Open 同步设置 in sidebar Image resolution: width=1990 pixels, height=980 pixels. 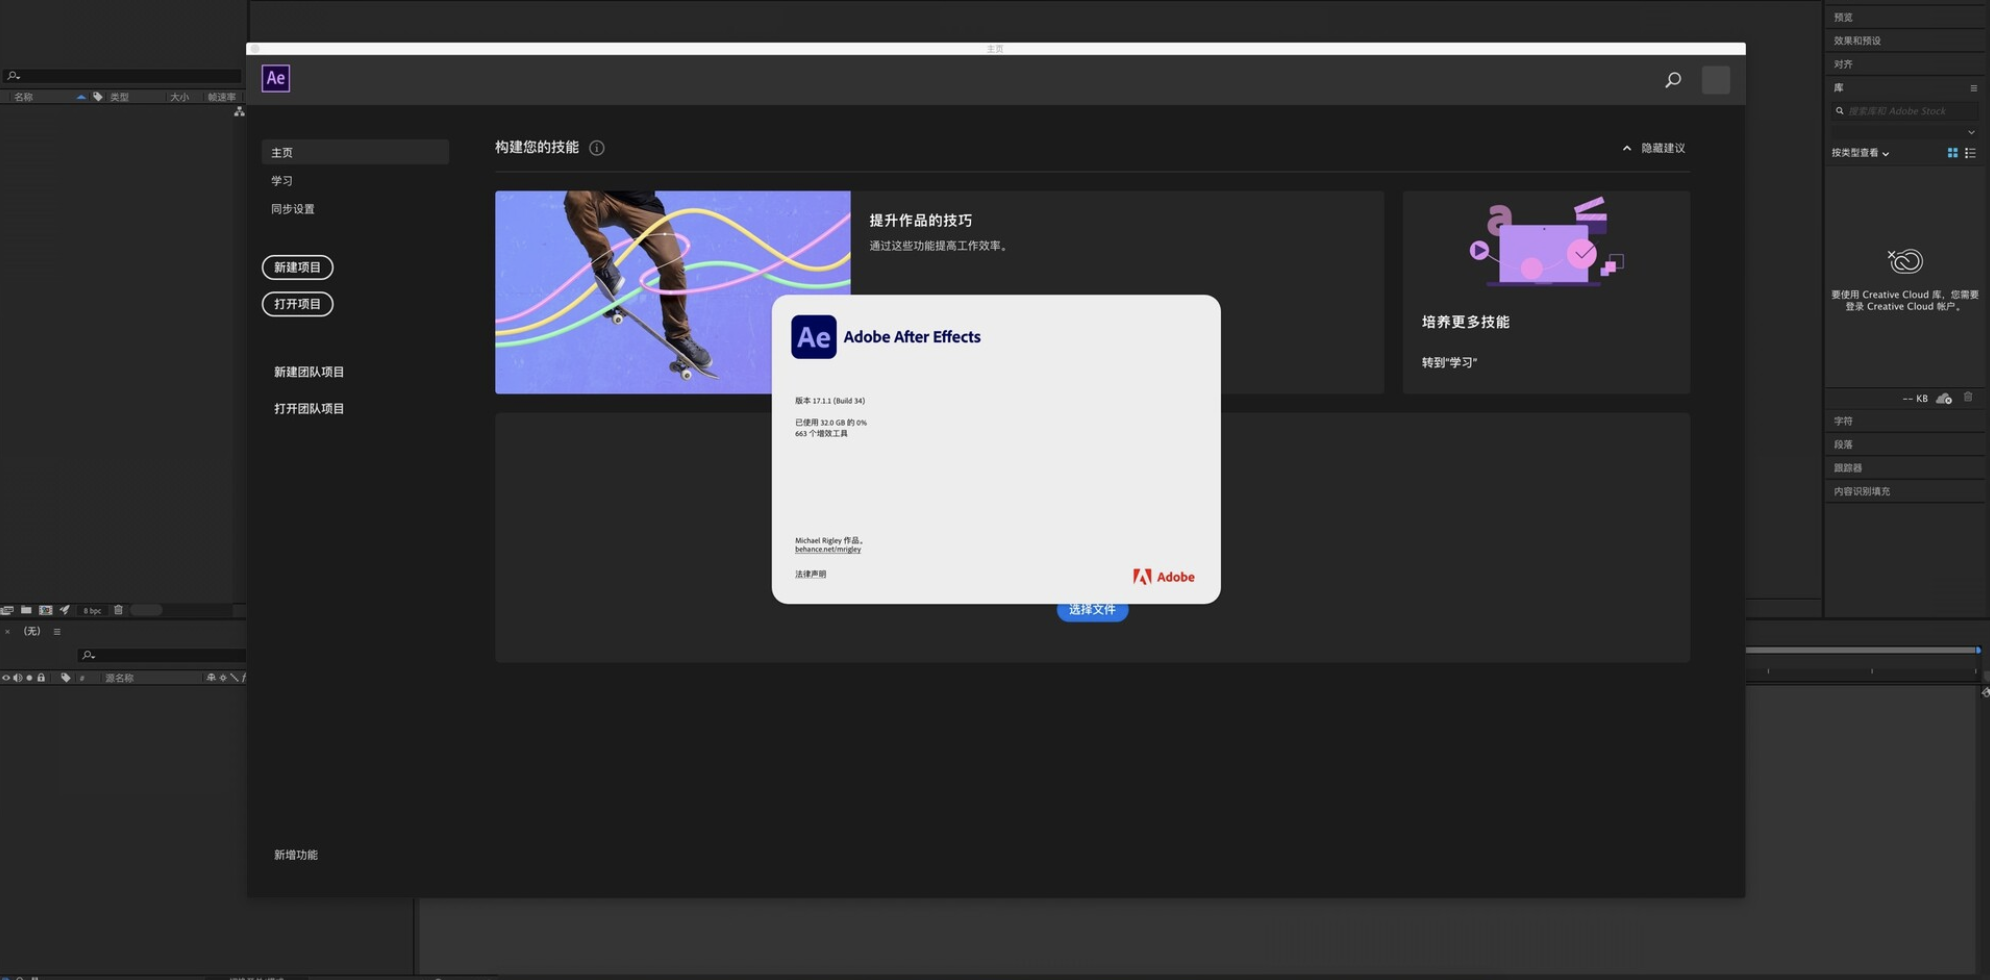pyautogui.click(x=293, y=209)
